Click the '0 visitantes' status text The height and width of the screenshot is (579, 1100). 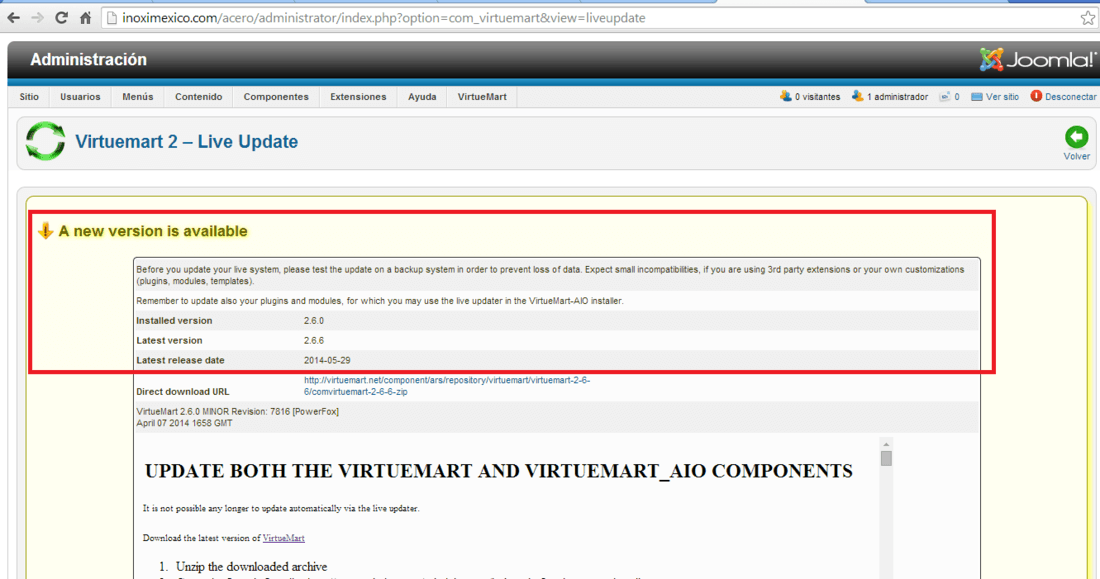click(817, 97)
